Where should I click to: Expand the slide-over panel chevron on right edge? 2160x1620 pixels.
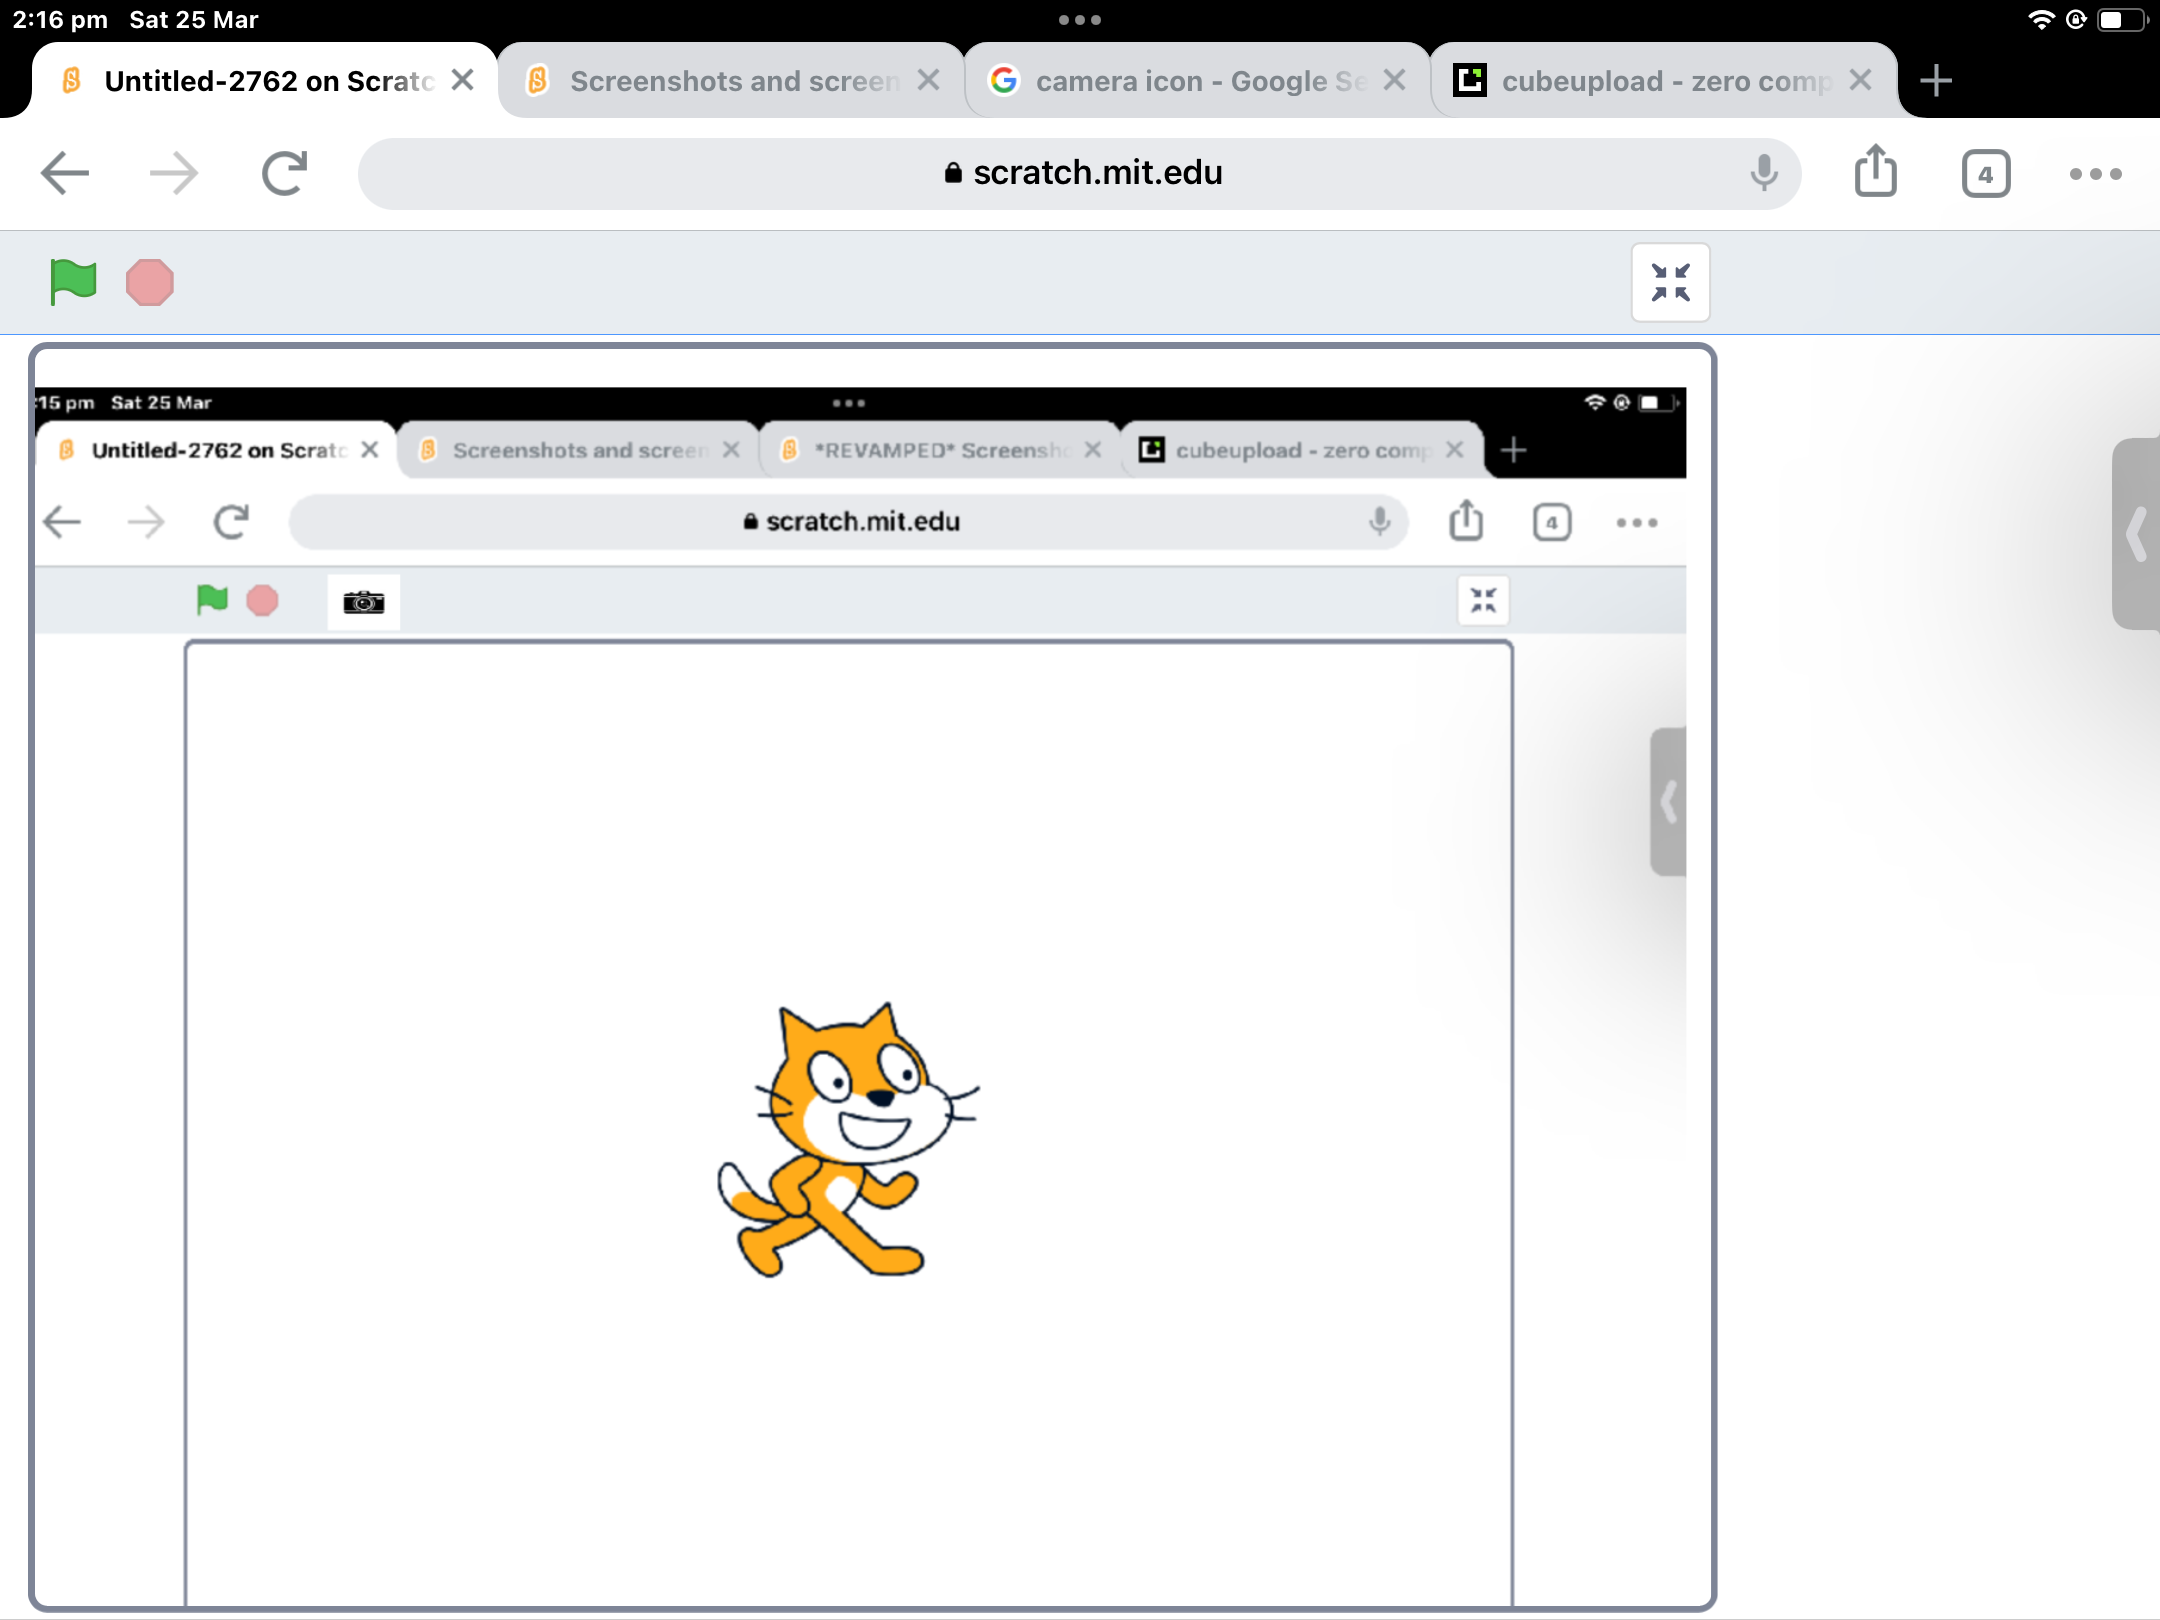click(2137, 535)
